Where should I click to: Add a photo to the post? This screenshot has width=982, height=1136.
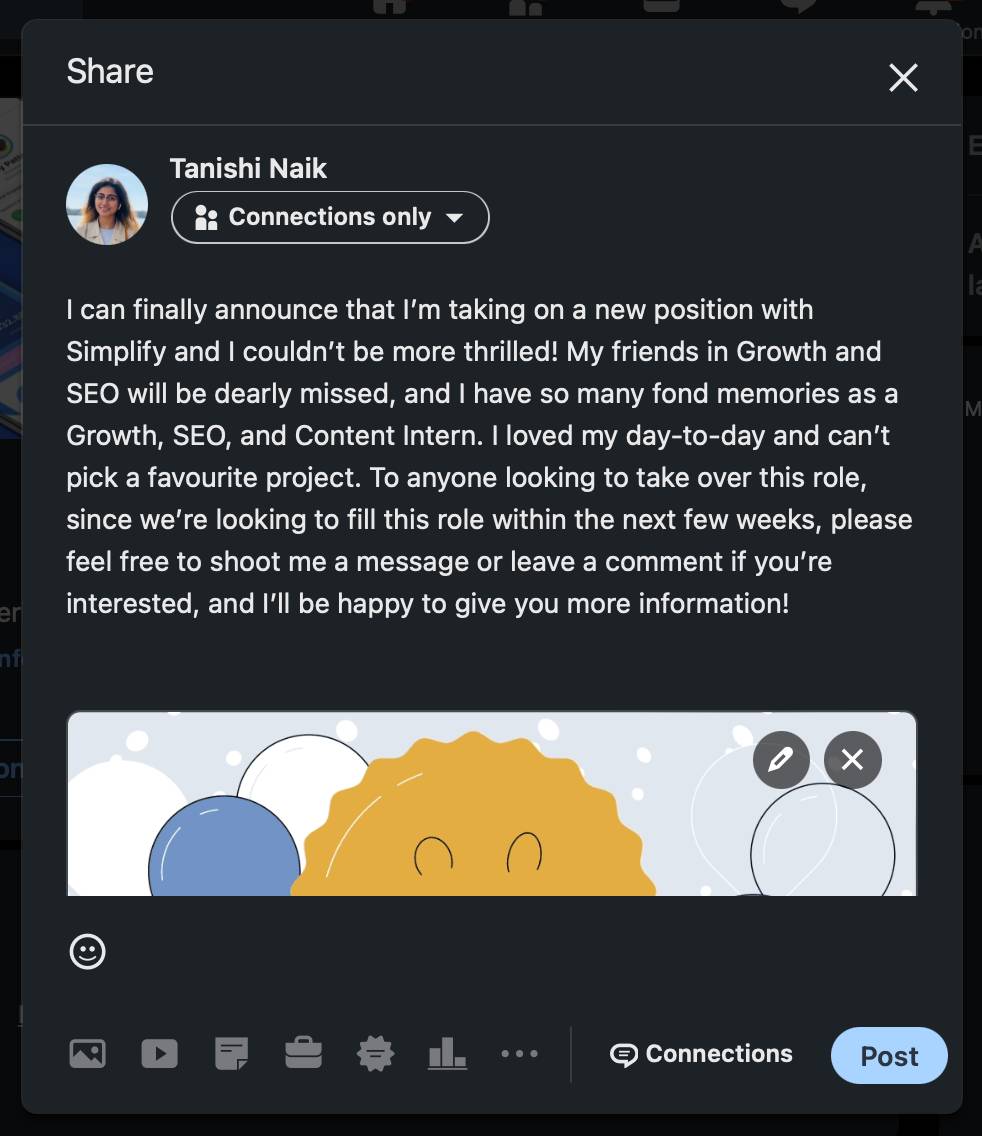click(88, 1053)
